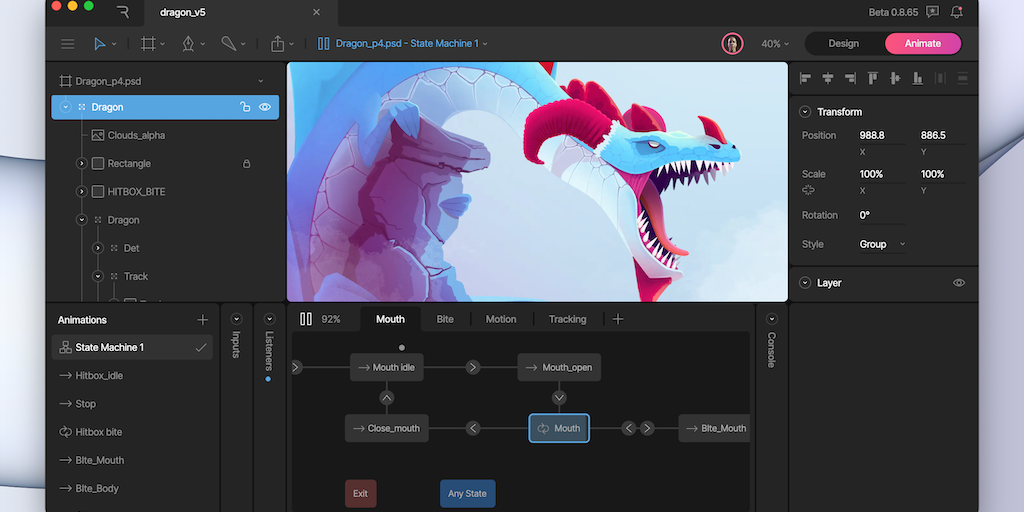
Task: Click the Rotation value field
Action: (x=880, y=215)
